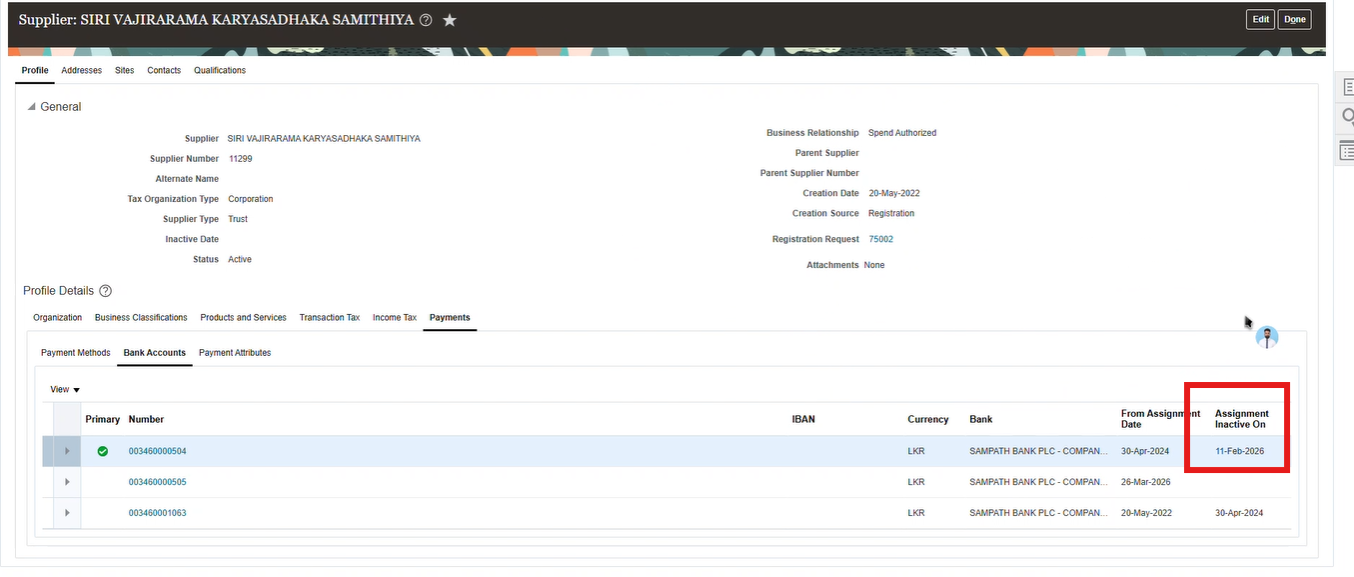Click the Done button
This screenshot has height=577, width=1354.
click(x=1294, y=20)
